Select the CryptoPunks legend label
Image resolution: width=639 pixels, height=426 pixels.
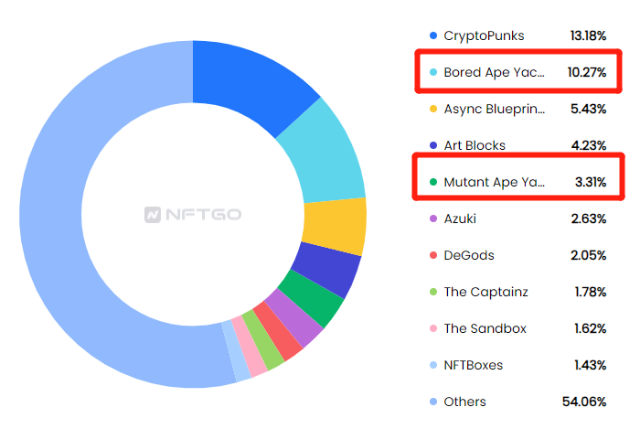pyautogui.click(x=484, y=36)
